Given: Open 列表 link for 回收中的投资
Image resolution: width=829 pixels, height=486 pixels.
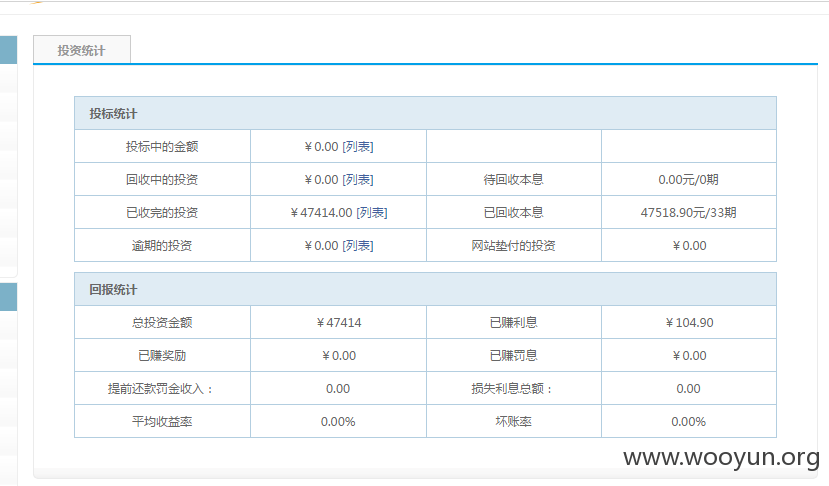Looking at the screenshot, I should pyautogui.click(x=358, y=180).
